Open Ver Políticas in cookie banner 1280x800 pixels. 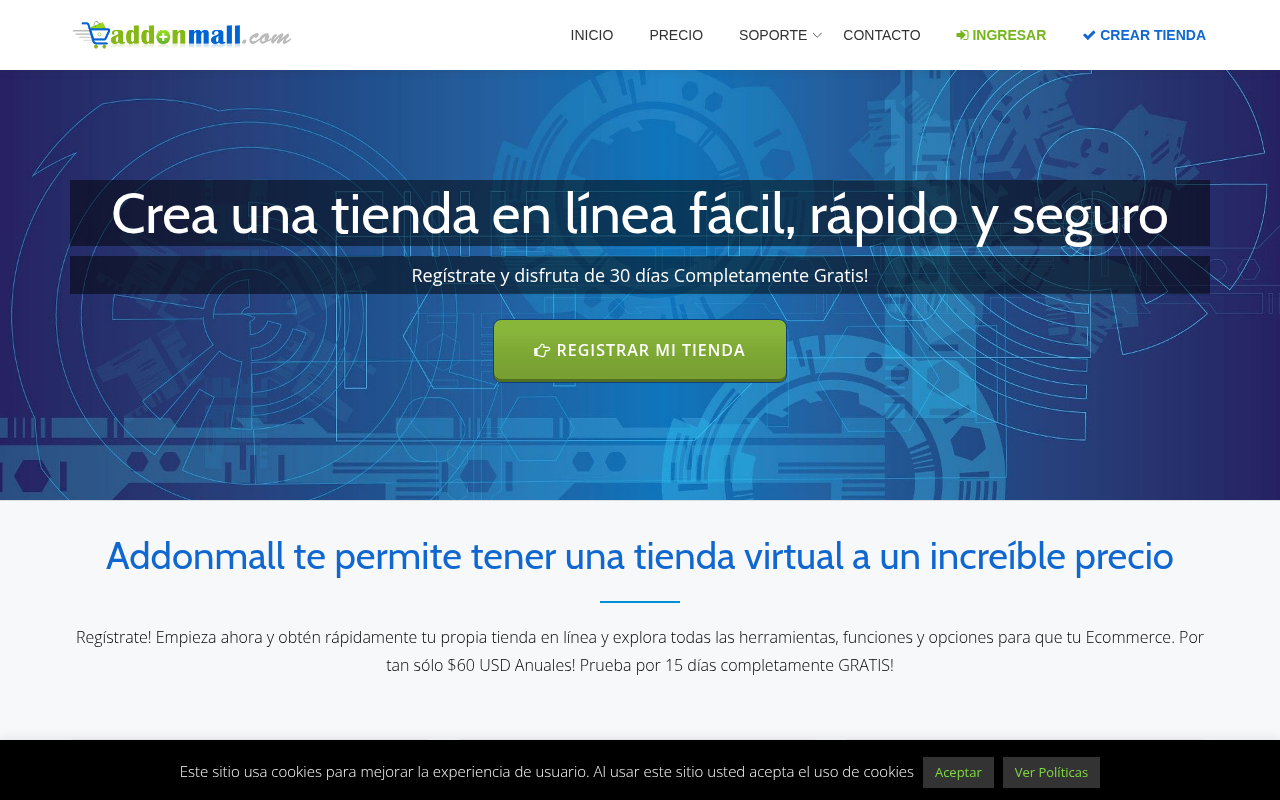click(x=1051, y=772)
